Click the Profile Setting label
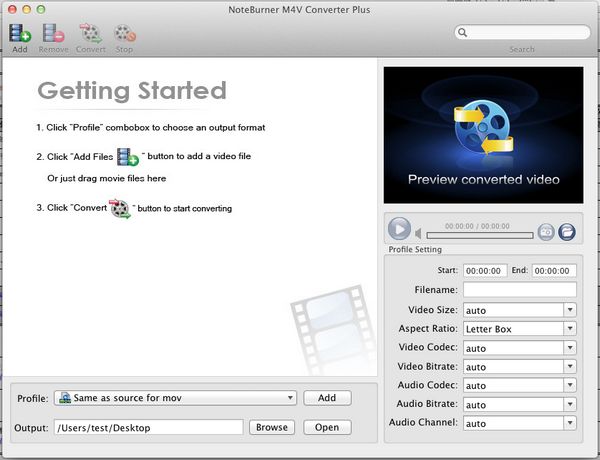Image resolution: width=600 pixels, height=460 pixels. coord(415,250)
